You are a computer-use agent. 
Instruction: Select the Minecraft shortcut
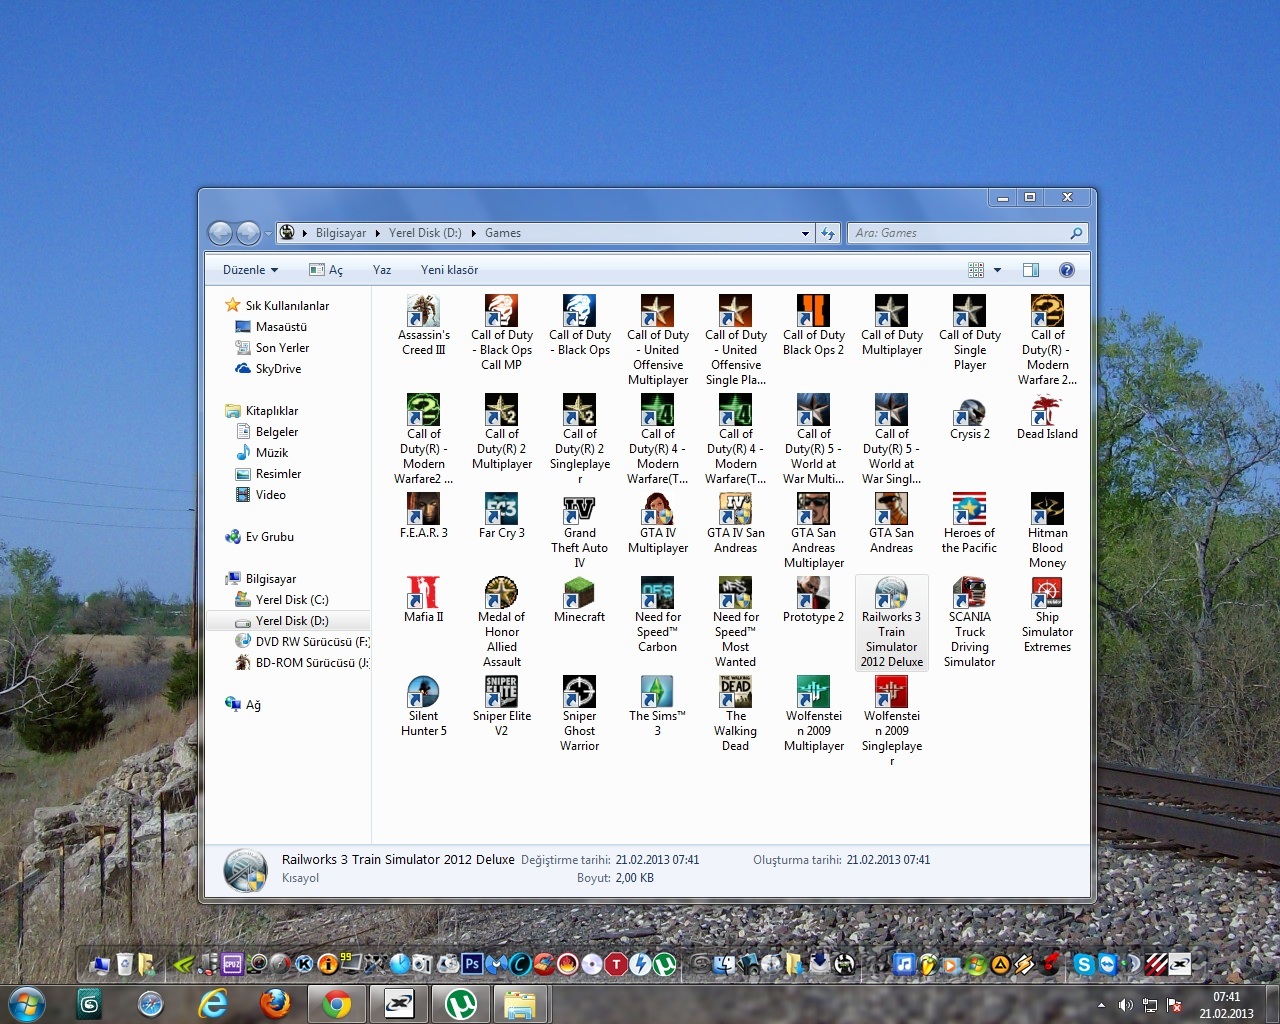pyautogui.click(x=579, y=600)
